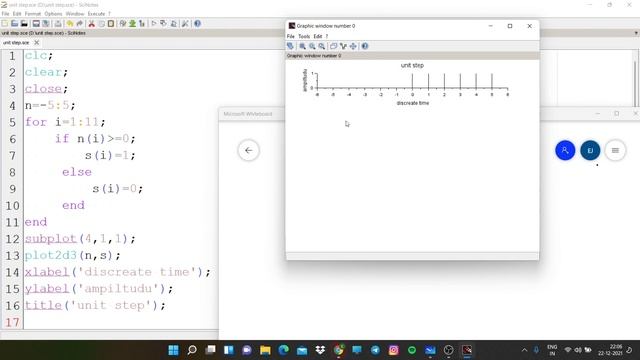This screenshot has height=360, width=640.
Task: Open the SciNotes Execute menu
Action: [x=96, y=13]
